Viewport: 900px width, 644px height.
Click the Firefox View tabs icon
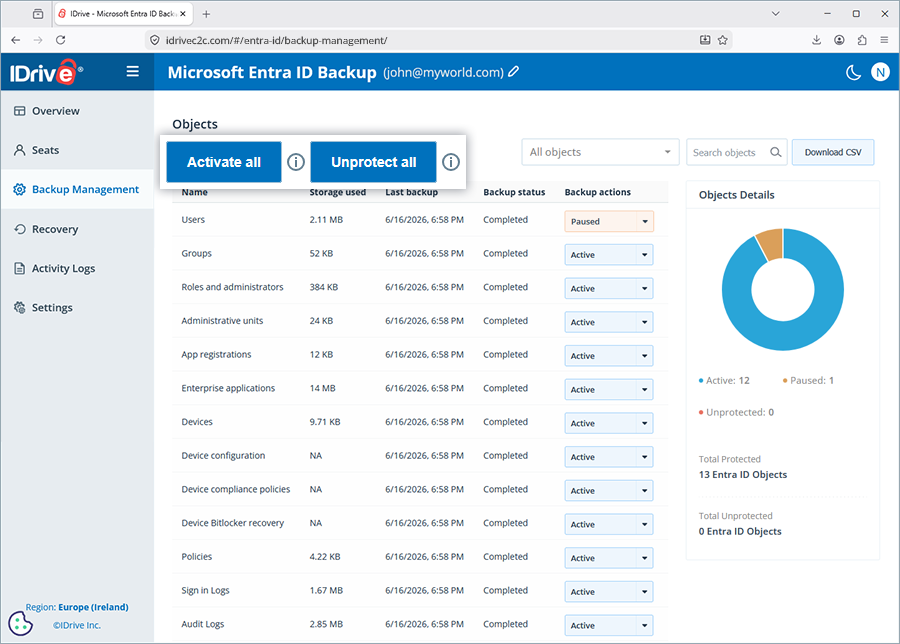coord(38,14)
